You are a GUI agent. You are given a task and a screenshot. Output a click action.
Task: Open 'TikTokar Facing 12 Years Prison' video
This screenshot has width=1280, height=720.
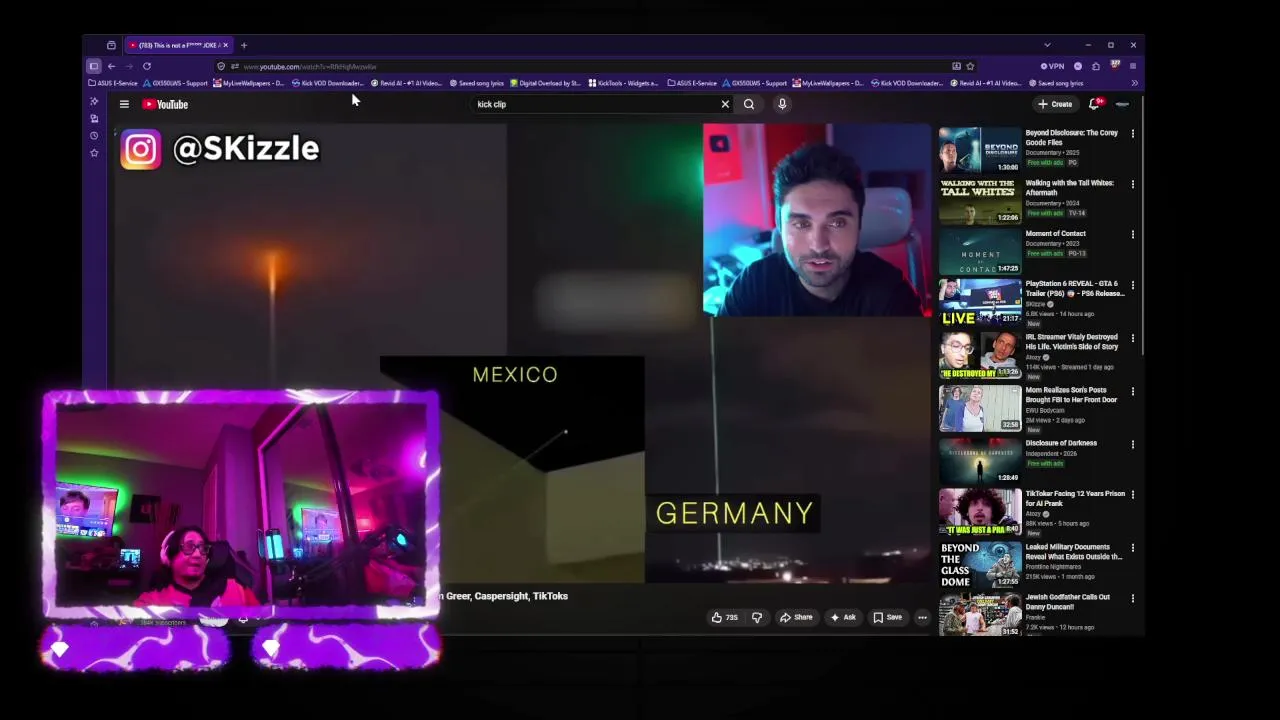(x=1075, y=498)
